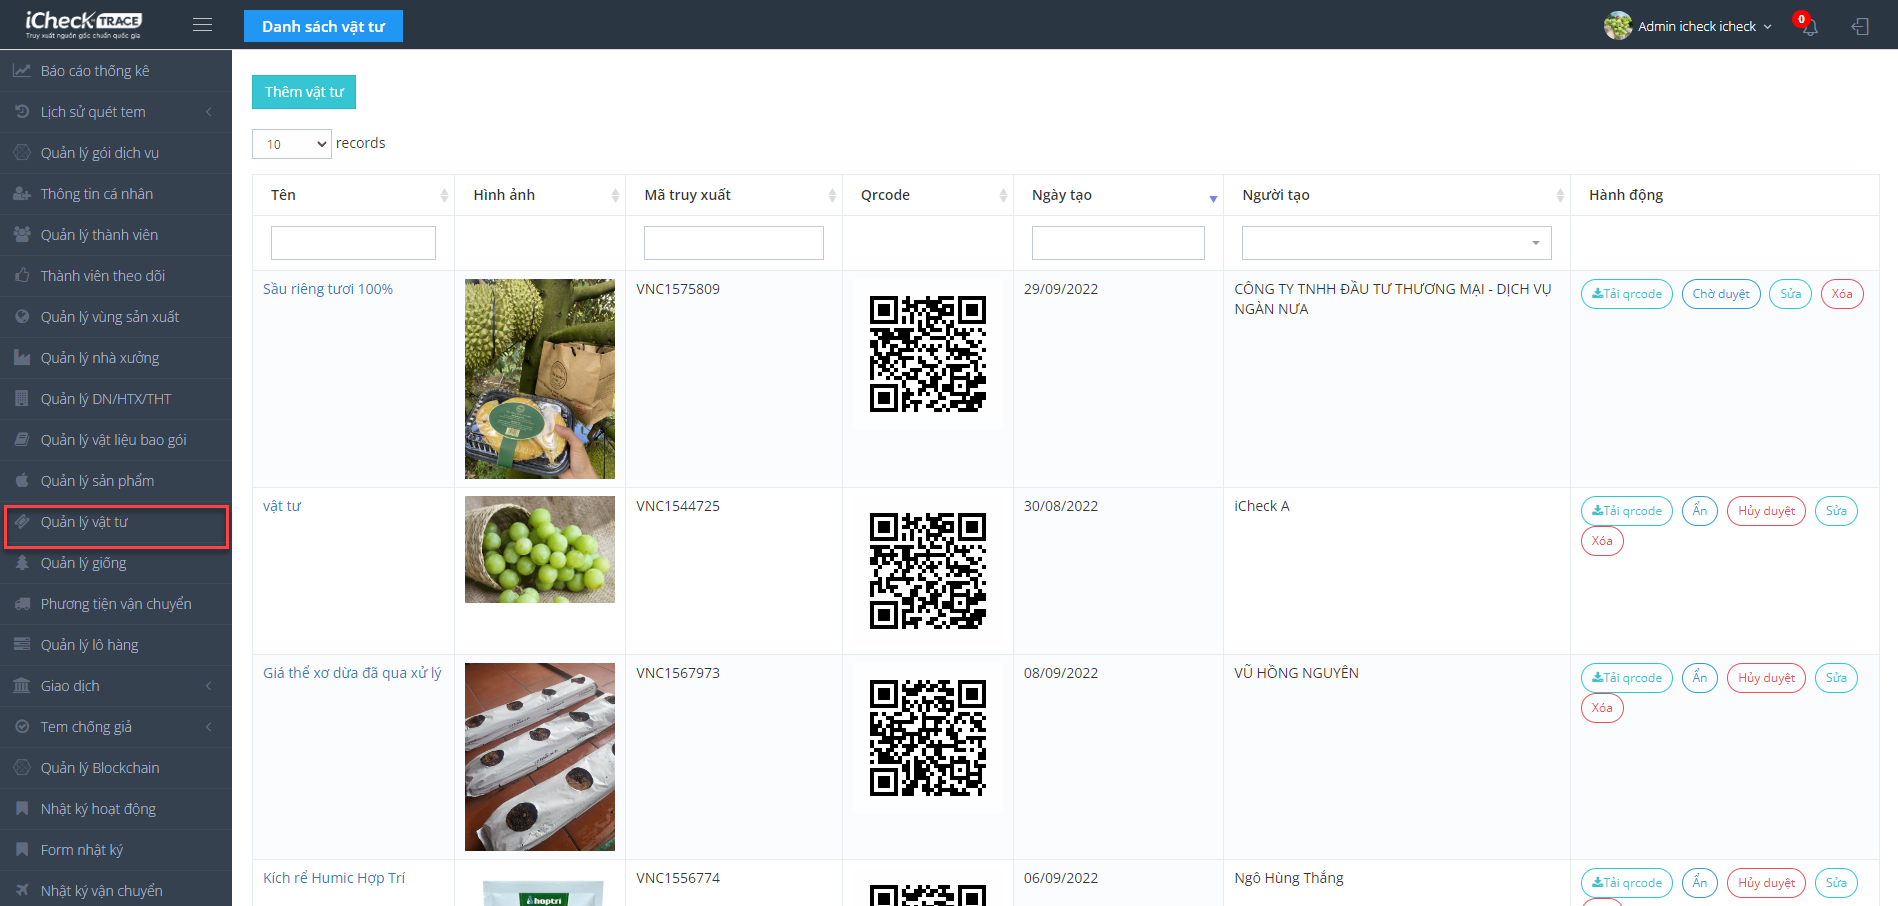Click the iCheck Trace logo
Viewport: 1898px width, 906px height.
click(83, 25)
